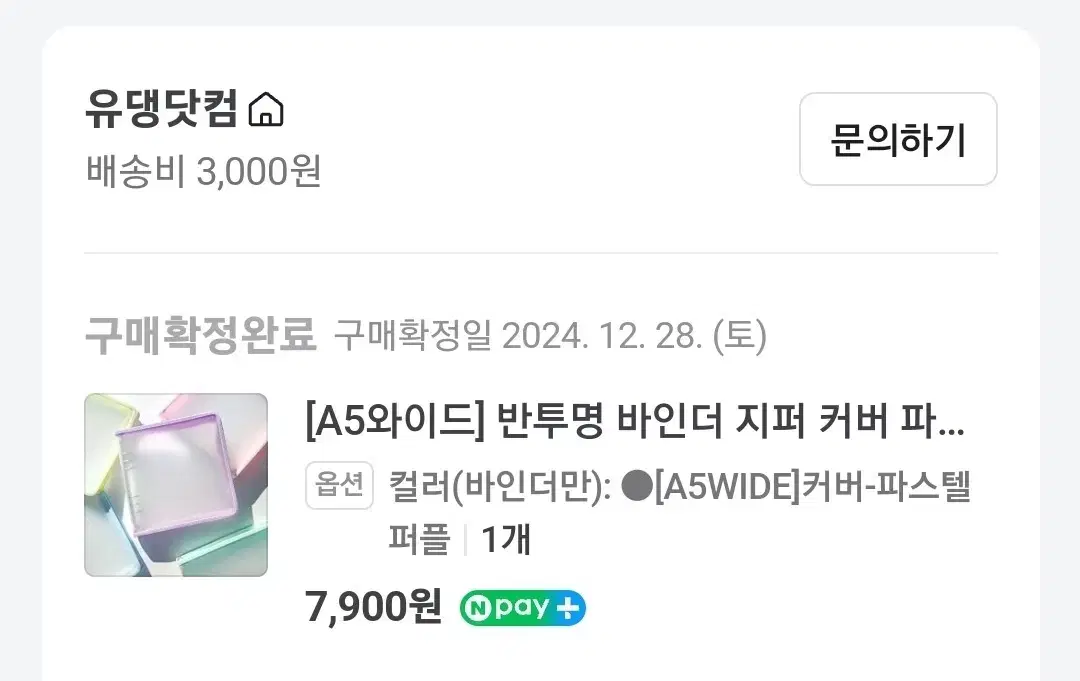Select the gray color dot in option
The image size is (1080, 681).
tap(636, 486)
